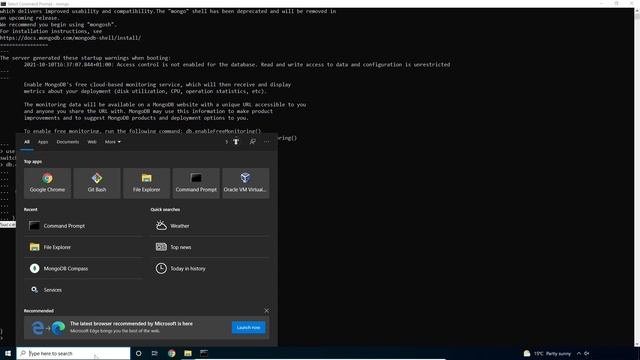Open File Explorer on the taskbar
The image size is (640, 360).
pos(188,353)
